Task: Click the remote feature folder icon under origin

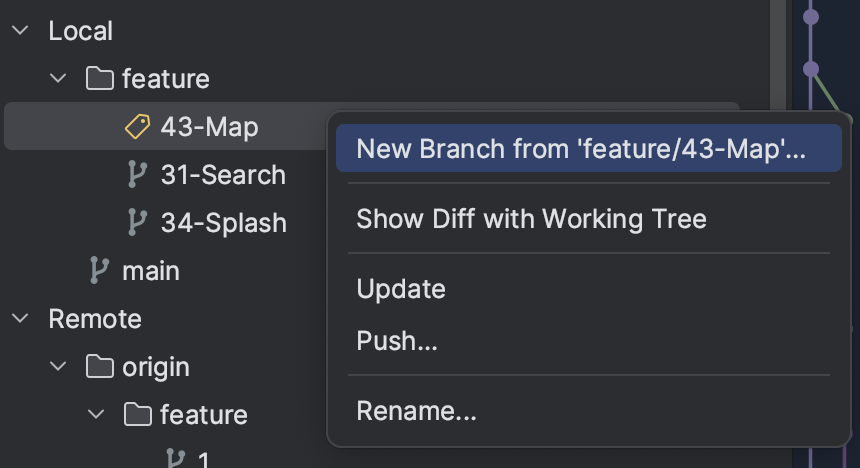Action: point(138,414)
